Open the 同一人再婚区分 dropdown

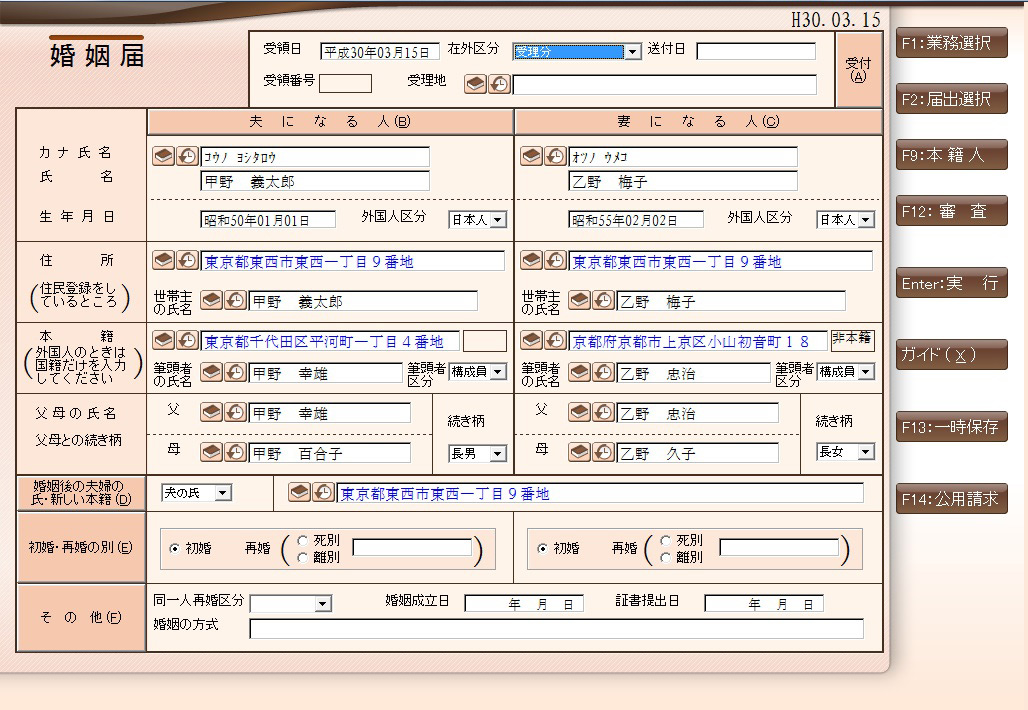tap(323, 603)
